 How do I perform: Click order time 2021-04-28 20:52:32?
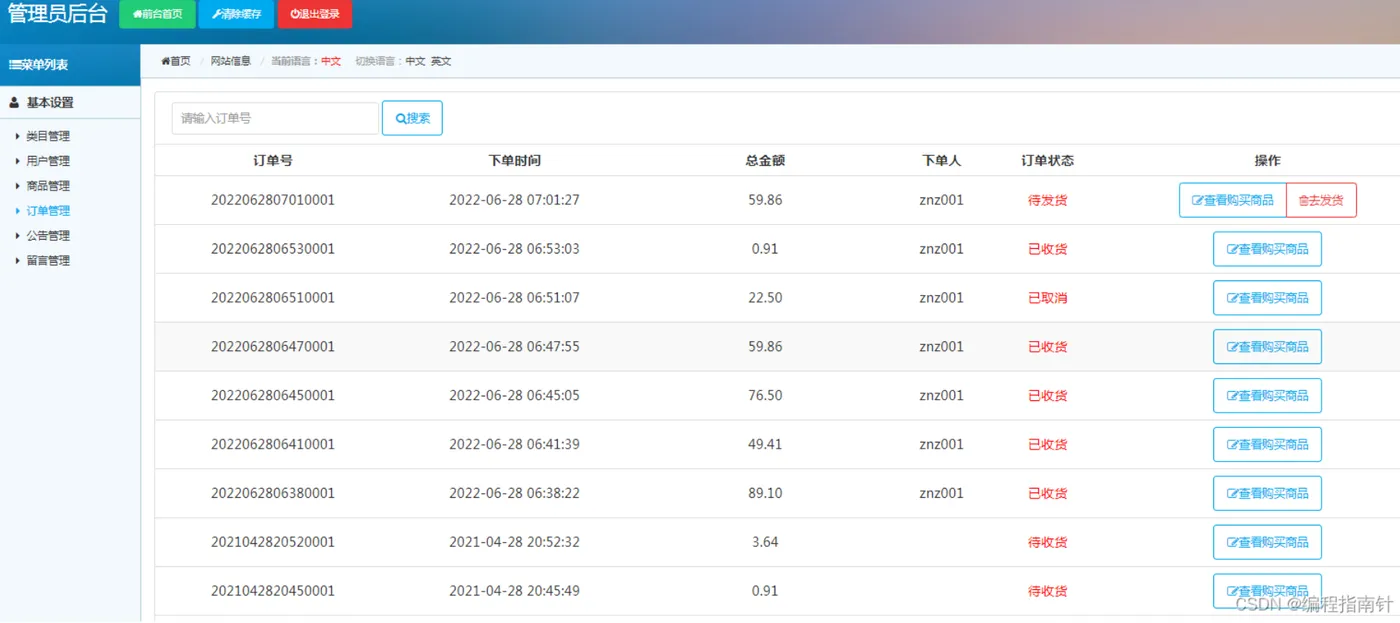point(514,542)
